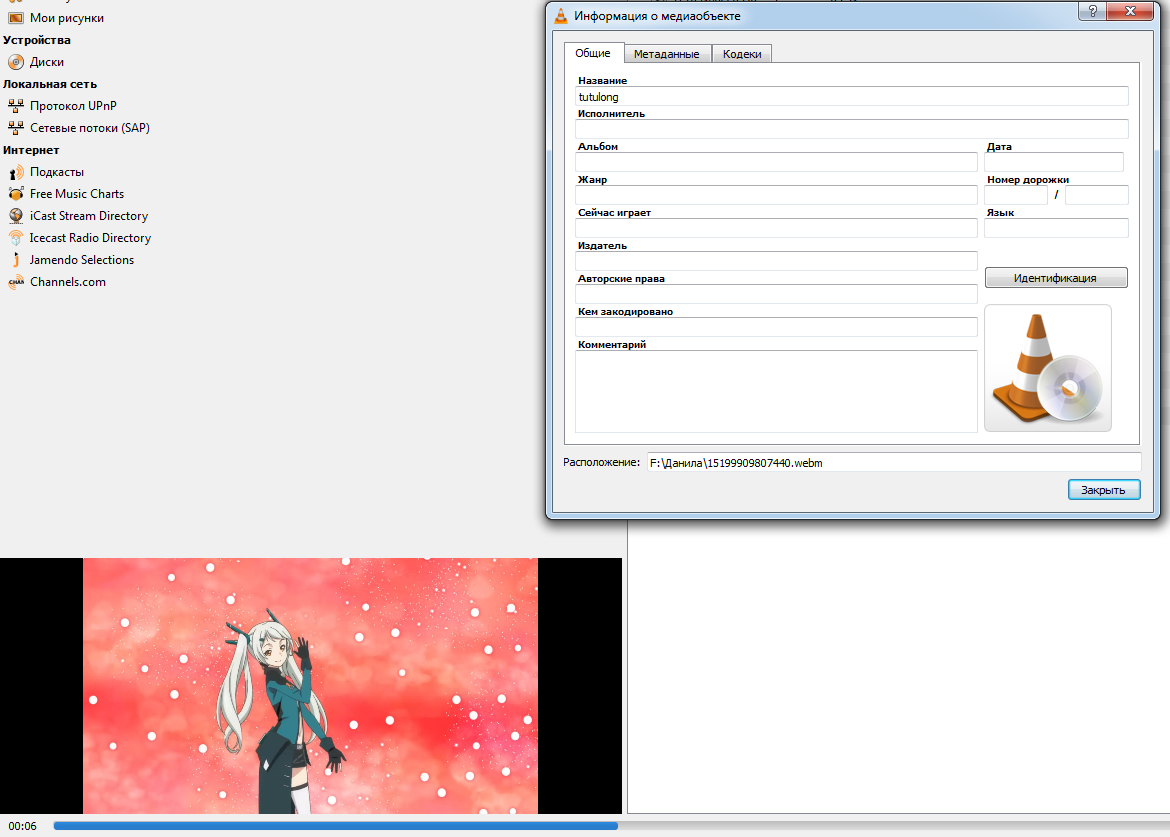
Task: Open Icecast Radio Directory icon
Action: pyautogui.click(x=16, y=238)
